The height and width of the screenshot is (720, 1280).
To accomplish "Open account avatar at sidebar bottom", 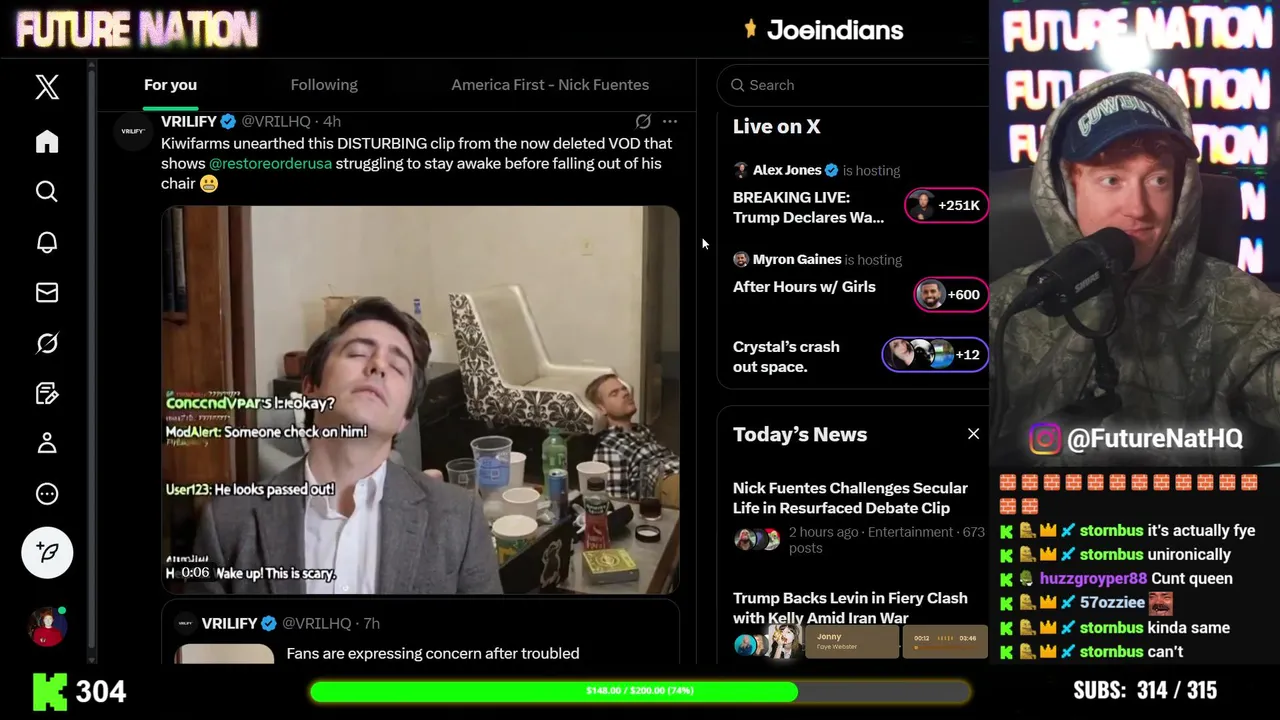I will click(x=47, y=627).
